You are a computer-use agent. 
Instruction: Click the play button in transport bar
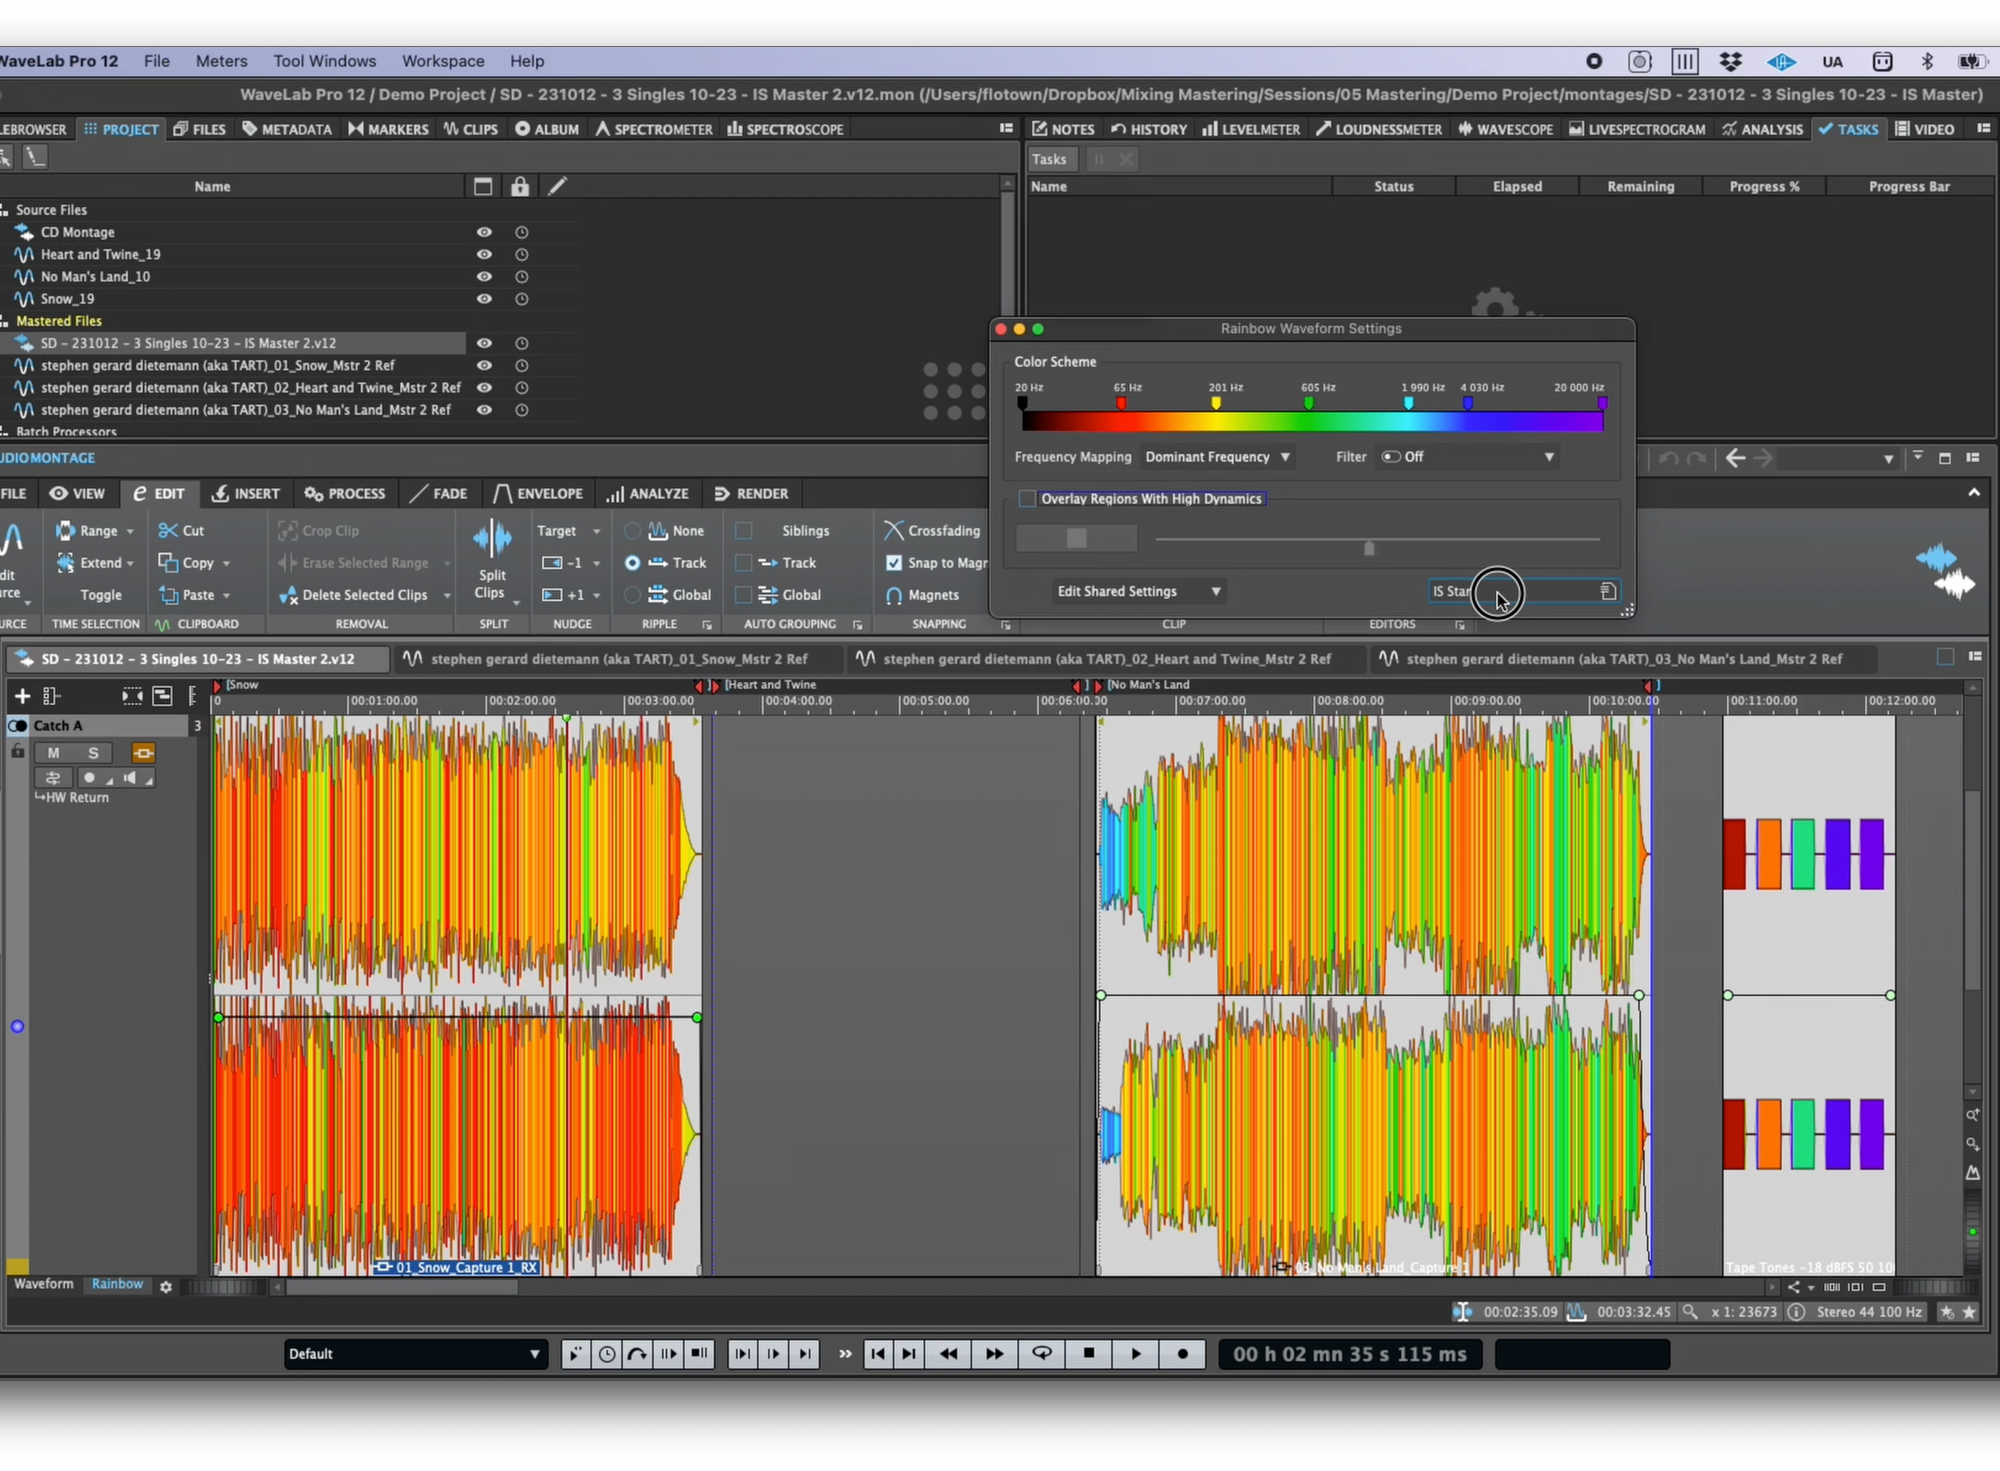pyautogui.click(x=1136, y=1354)
